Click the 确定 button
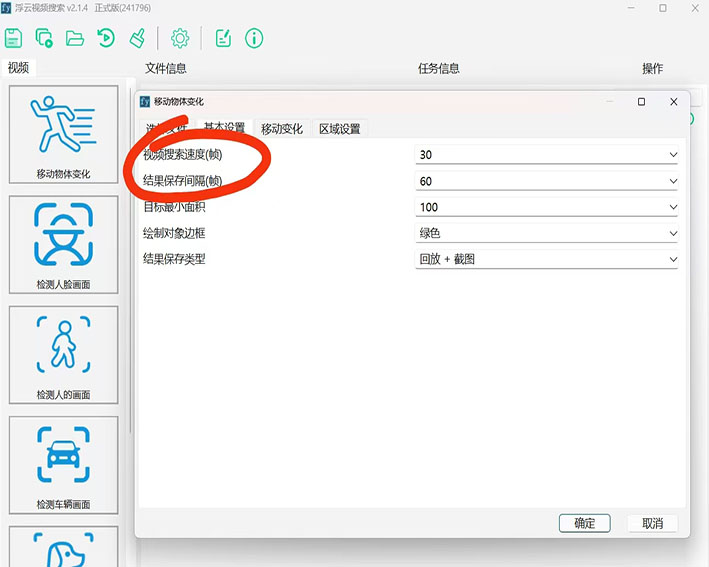Image resolution: width=709 pixels, height=567 pixels. (585, 523)
